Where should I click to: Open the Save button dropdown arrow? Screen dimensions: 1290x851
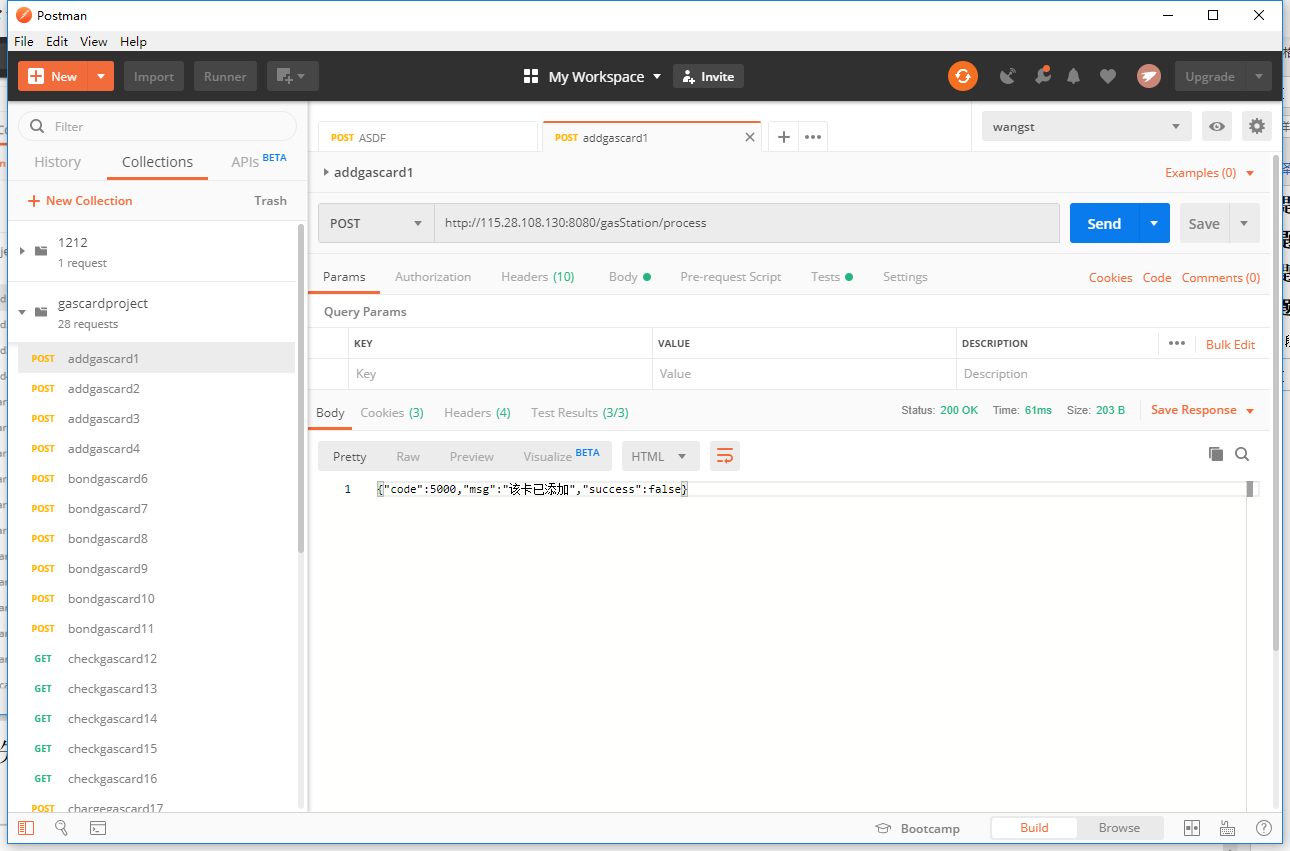(1245, 223)
